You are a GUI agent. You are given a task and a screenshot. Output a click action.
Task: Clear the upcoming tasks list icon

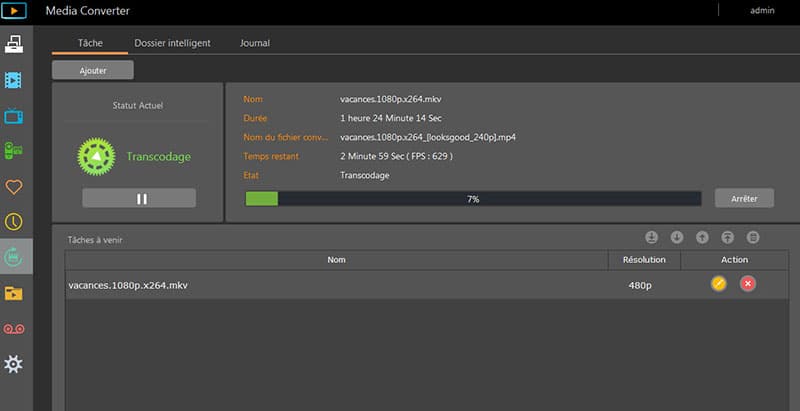(753, 237)
